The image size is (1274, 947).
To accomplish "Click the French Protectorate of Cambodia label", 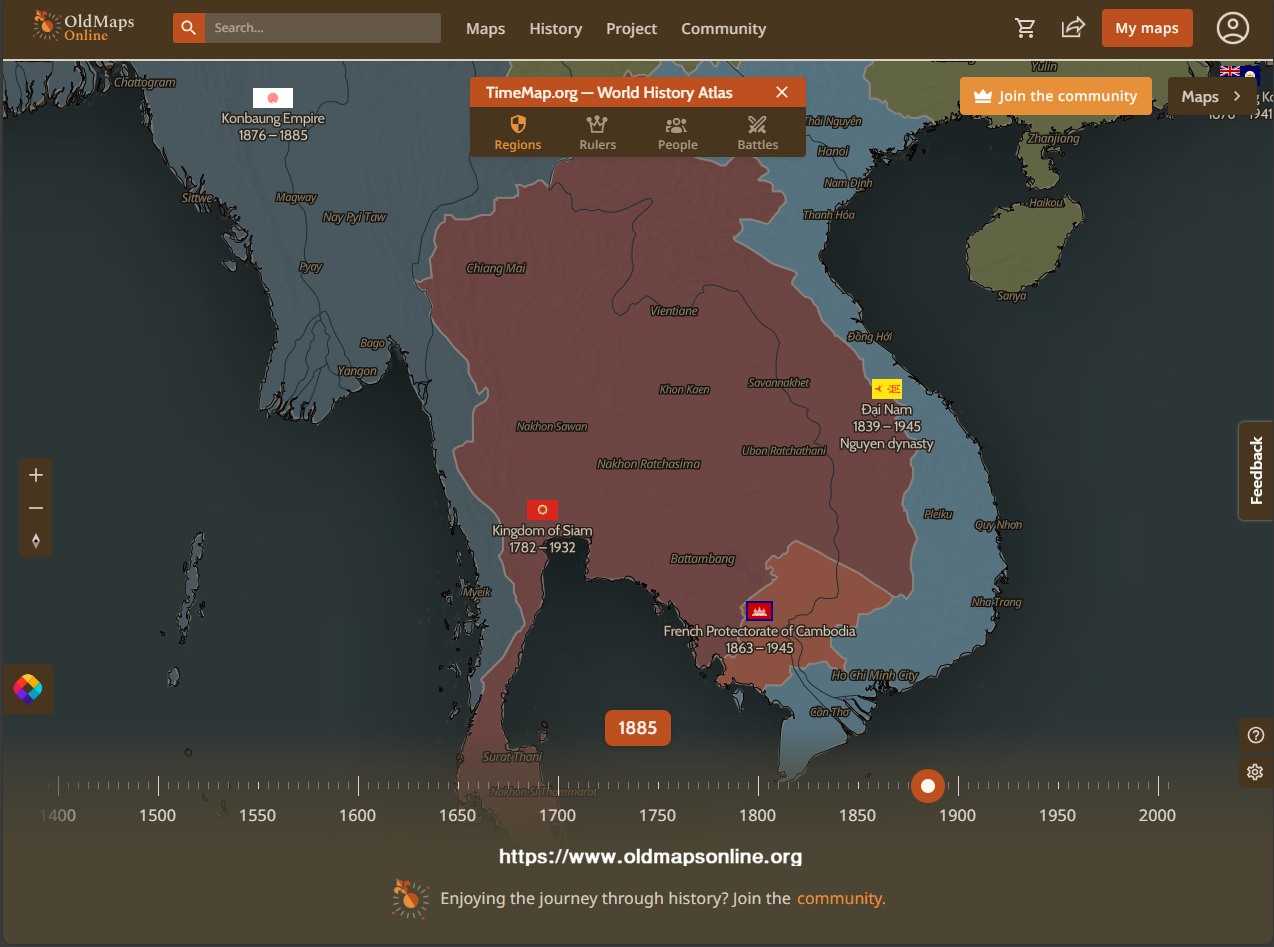I will pos(759,639).
